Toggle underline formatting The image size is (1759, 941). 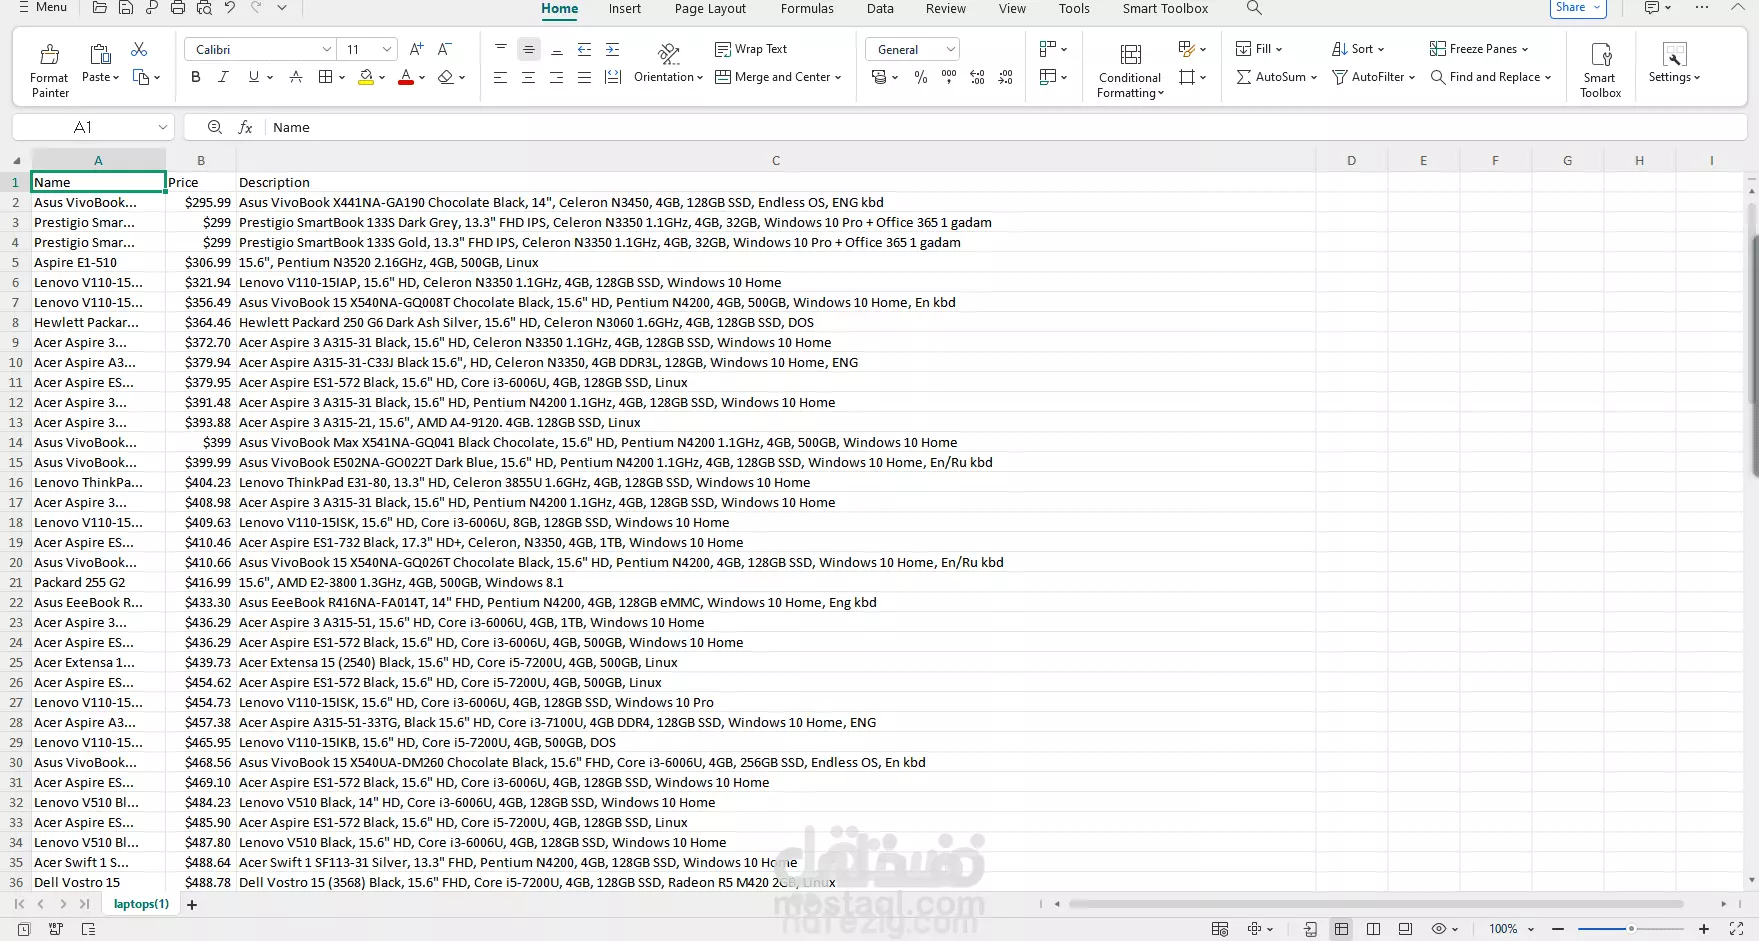tap(254, 77)
